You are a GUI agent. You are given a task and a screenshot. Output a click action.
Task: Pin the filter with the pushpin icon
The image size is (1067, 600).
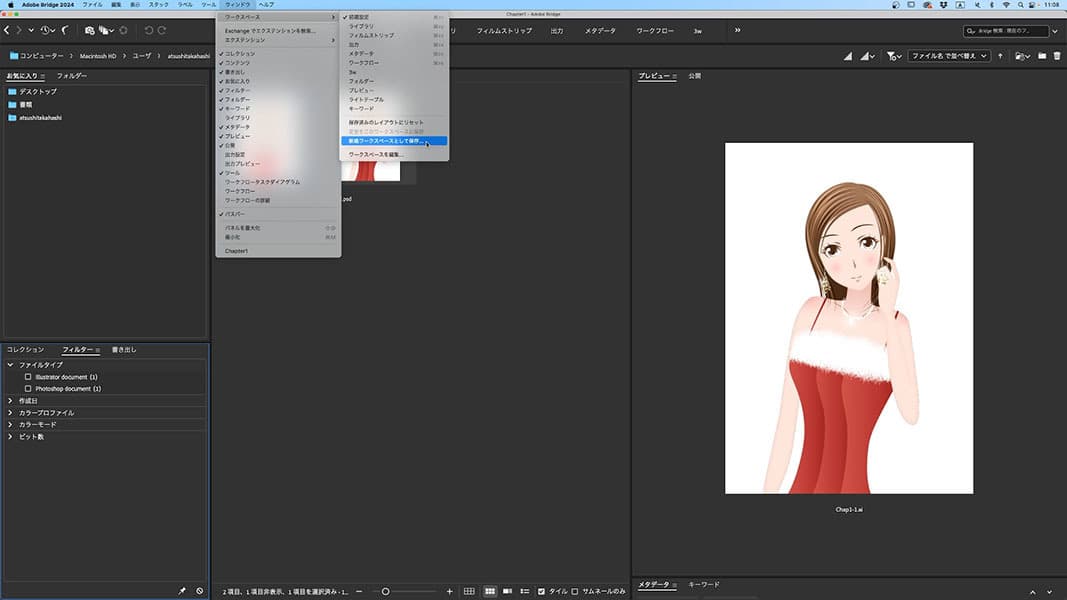click(182, 591)
